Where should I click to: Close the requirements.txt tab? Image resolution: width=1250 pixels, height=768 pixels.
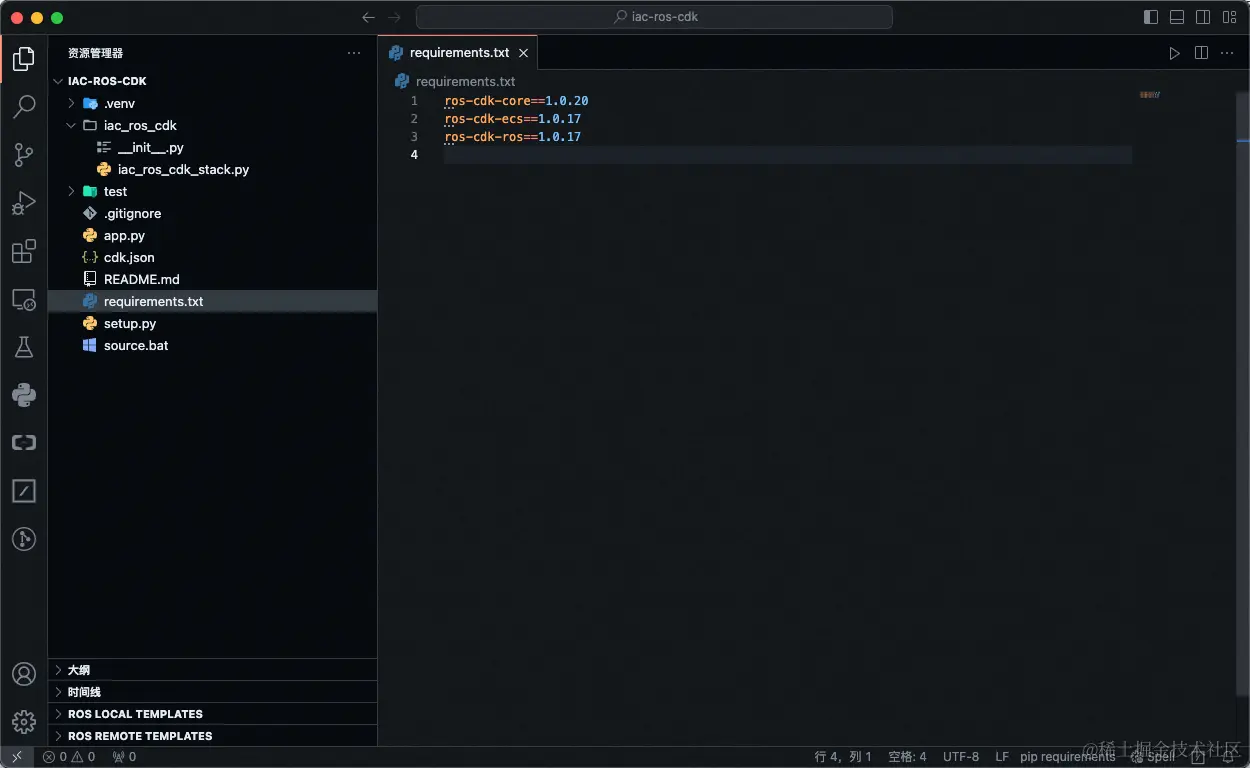(523, 53)
